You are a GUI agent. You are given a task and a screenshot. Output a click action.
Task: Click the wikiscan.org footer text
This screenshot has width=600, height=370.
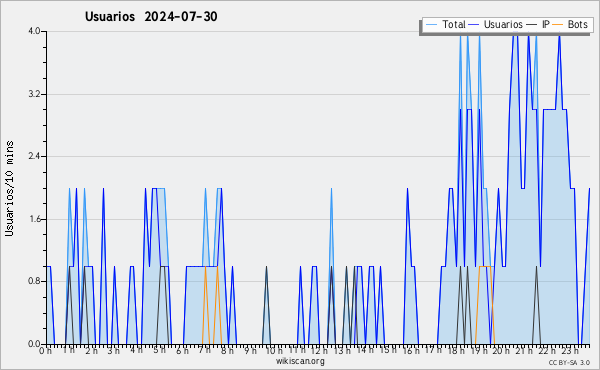point(300,361)
